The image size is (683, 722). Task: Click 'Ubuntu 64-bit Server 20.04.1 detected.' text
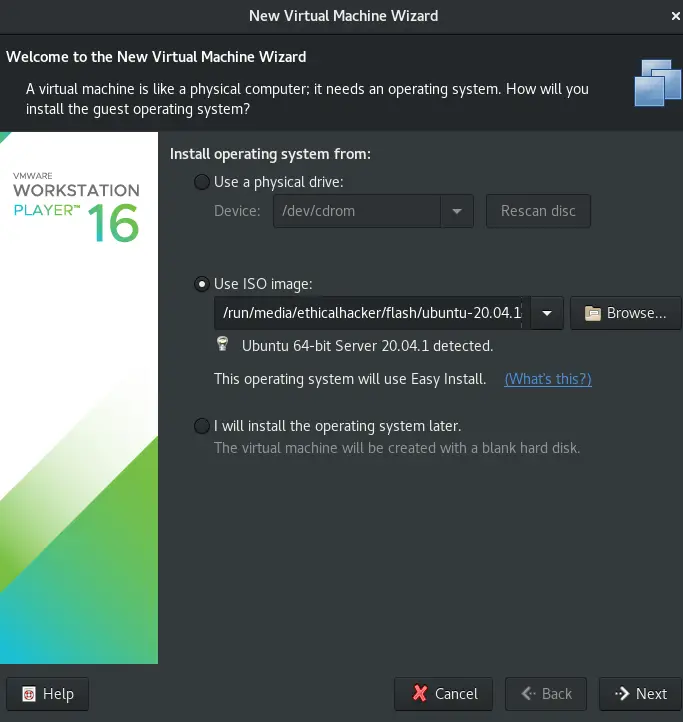pos(368,346)
